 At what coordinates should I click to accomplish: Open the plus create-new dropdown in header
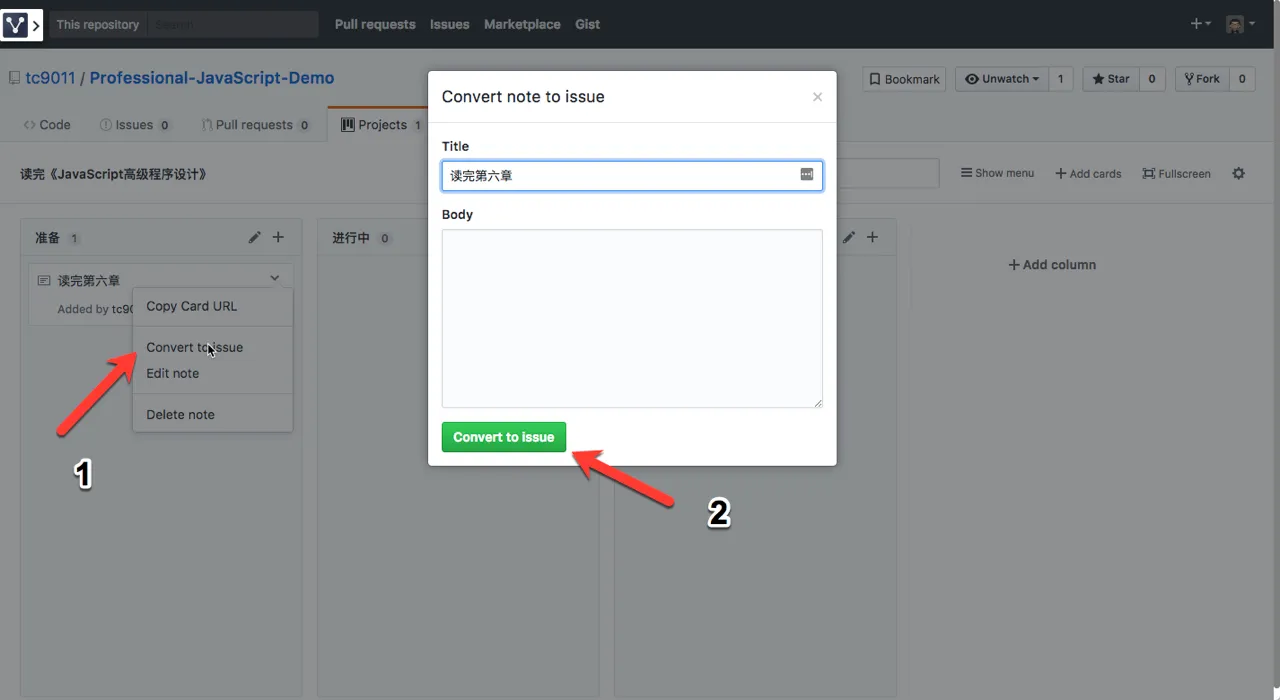[x=1200, y=24]
